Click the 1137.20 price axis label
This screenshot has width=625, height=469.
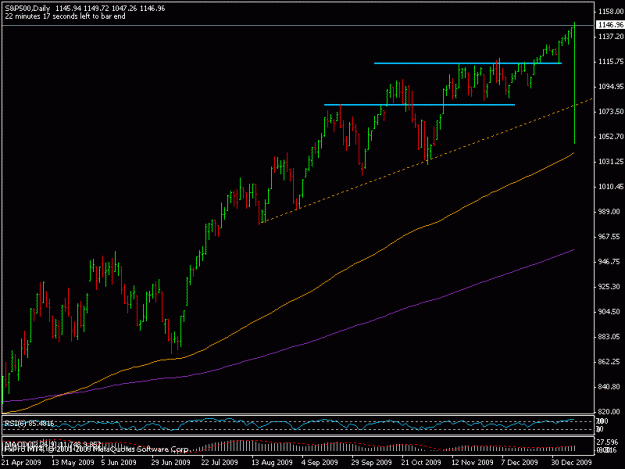point(611,36)
